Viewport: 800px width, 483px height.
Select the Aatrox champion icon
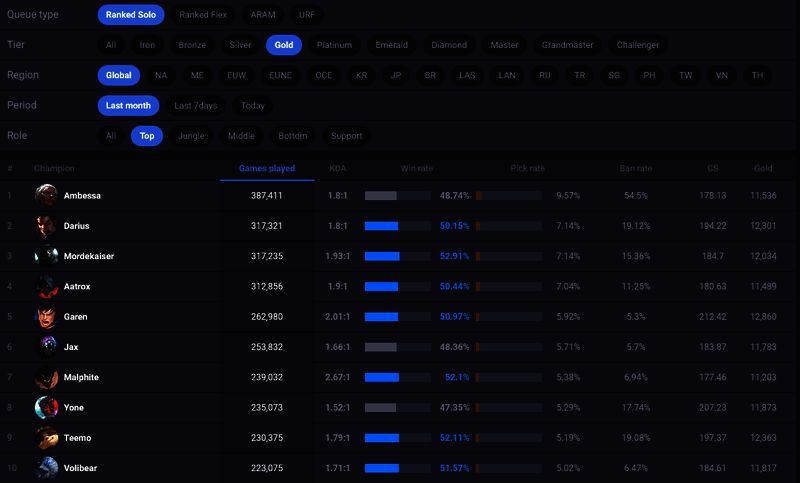click(46, 286)
